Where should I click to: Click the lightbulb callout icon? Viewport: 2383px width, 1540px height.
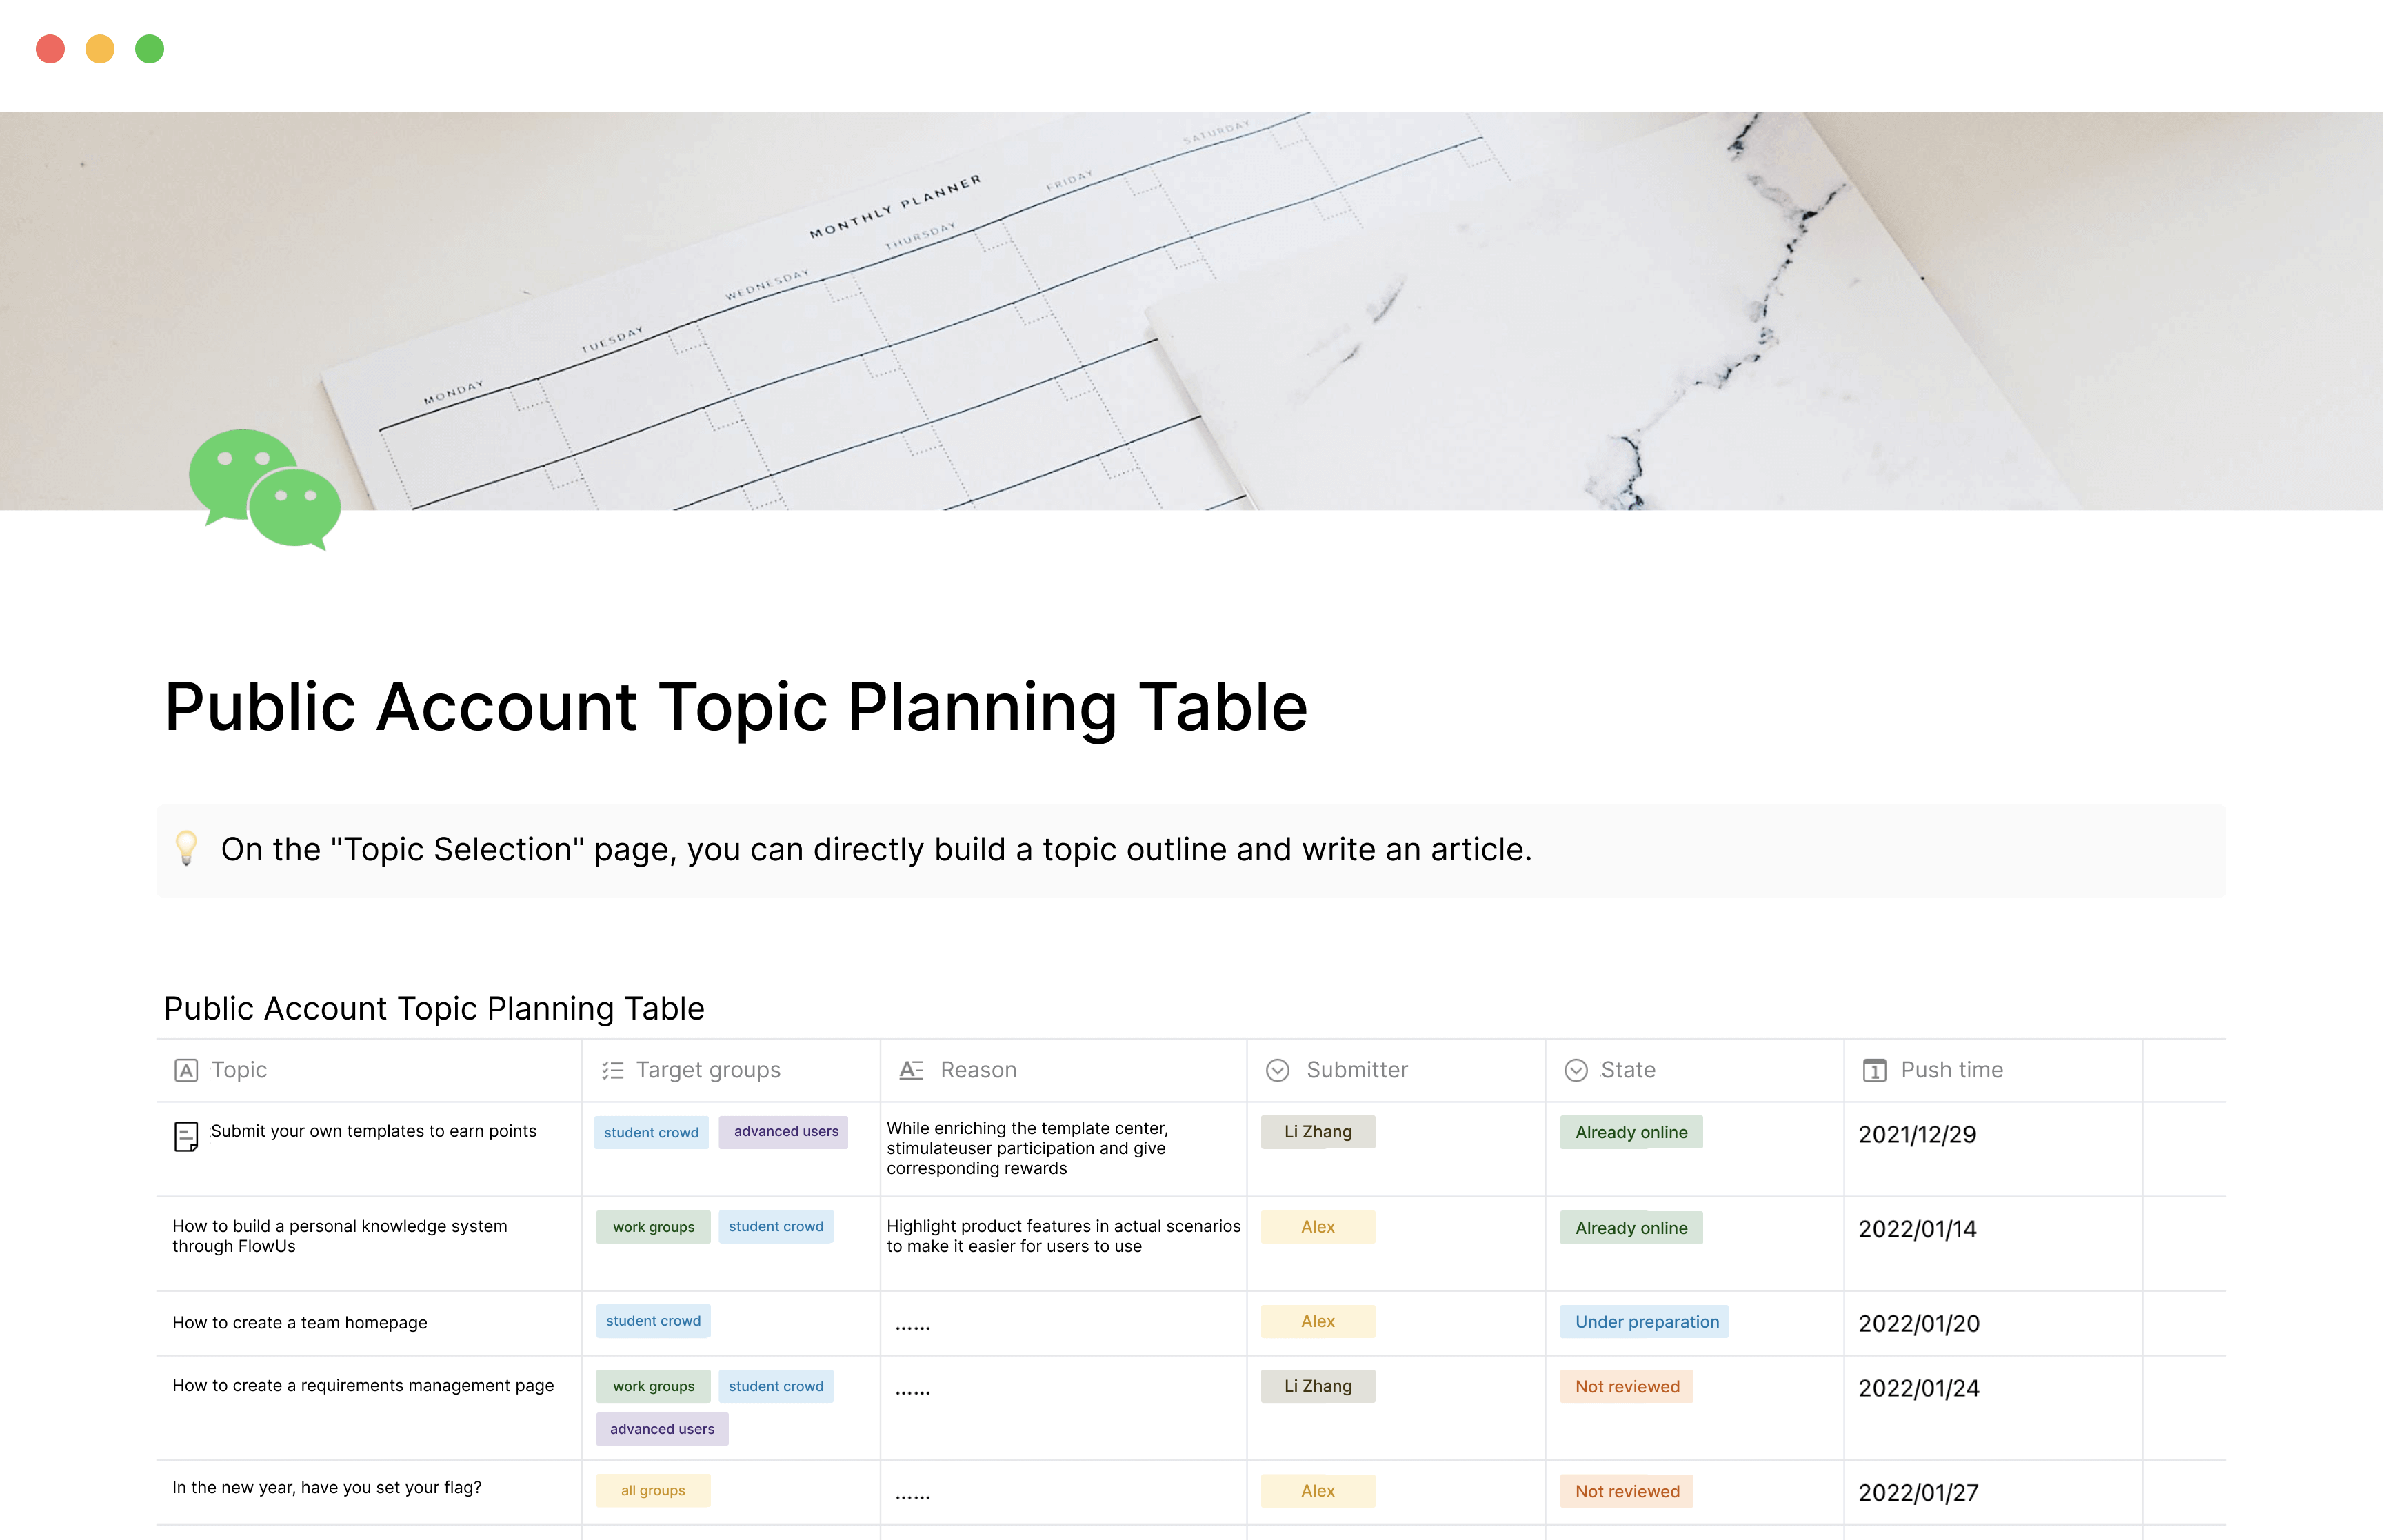186,848
